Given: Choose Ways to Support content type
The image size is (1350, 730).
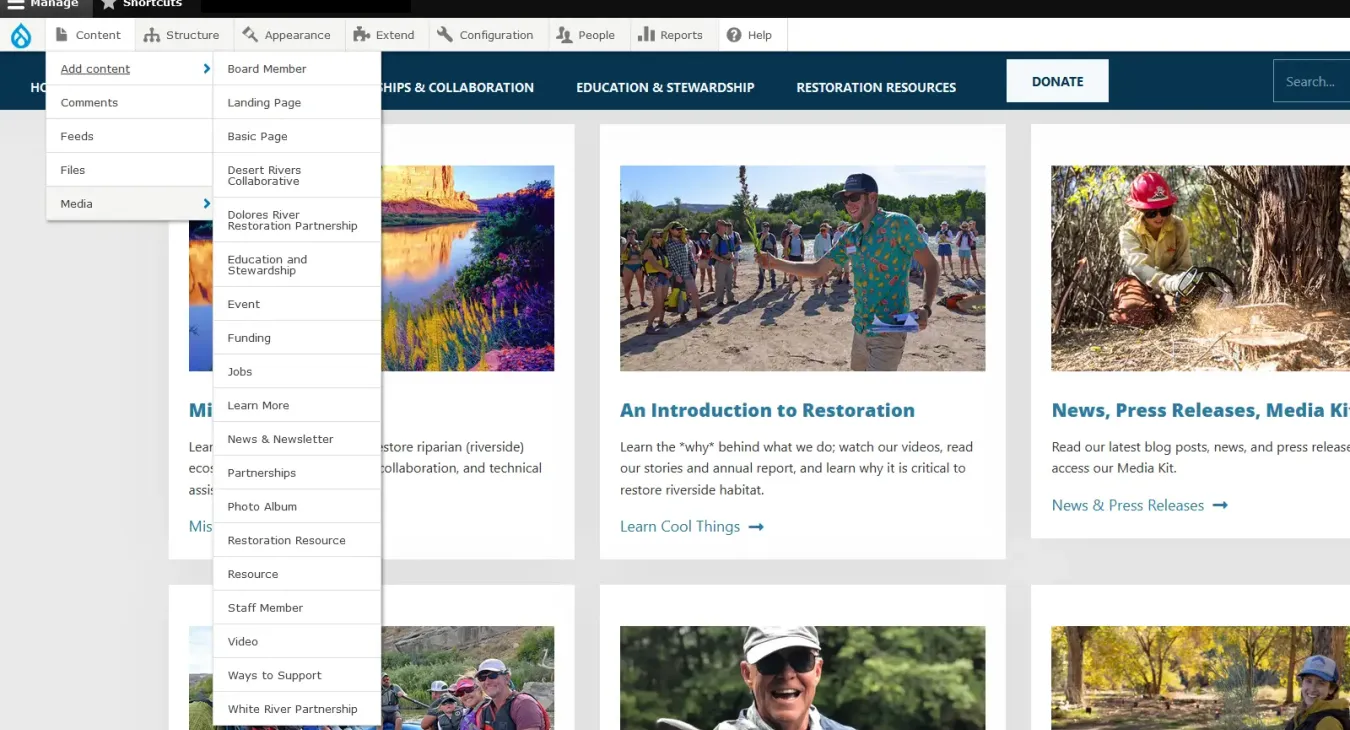Looking at the screenshot, I should pos(297,676).
